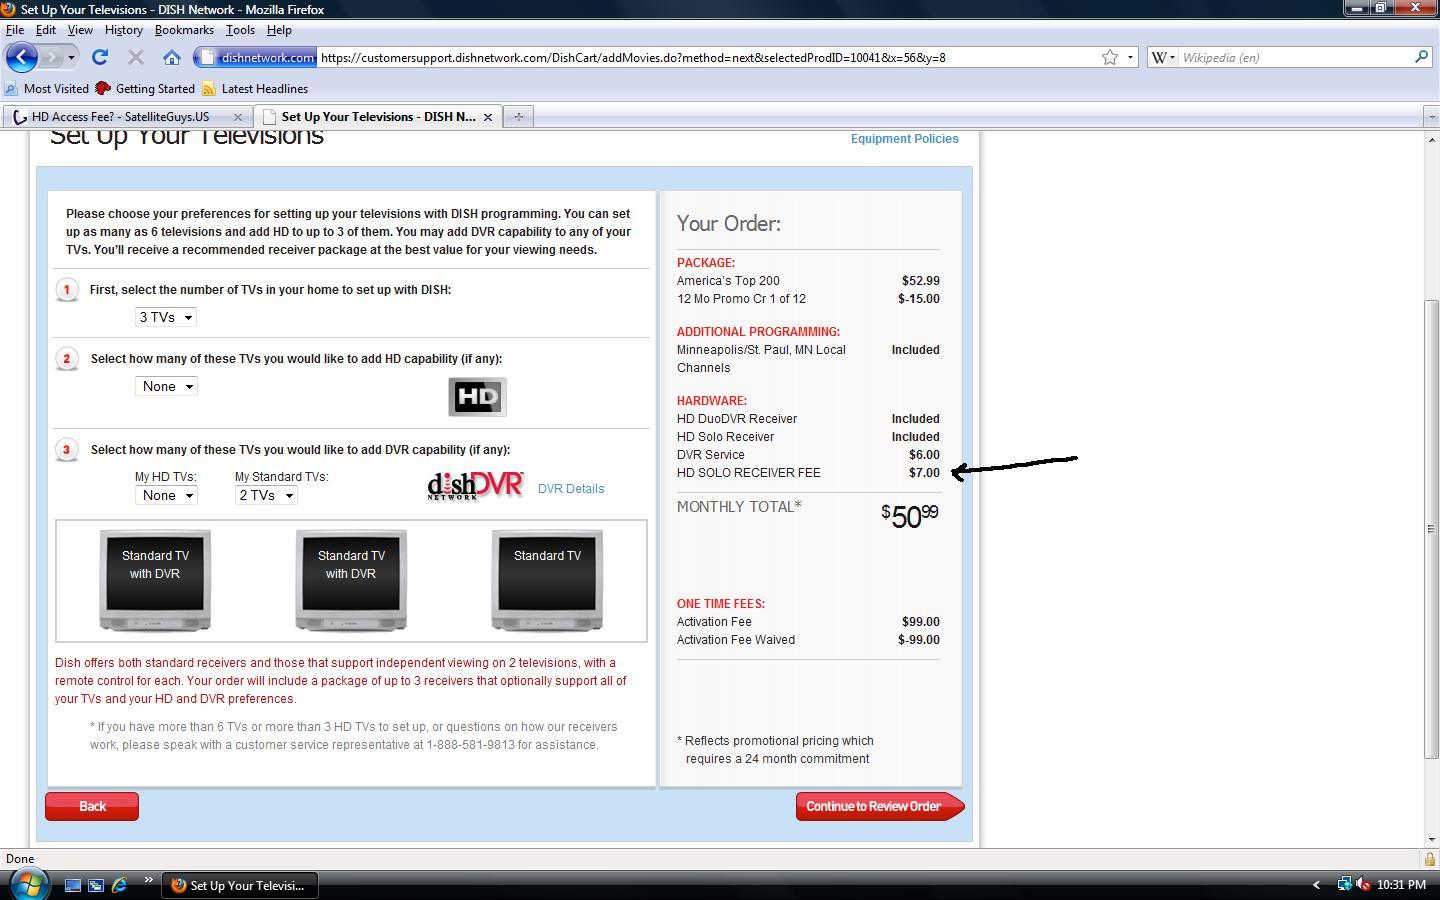Open the Bookmarks menu
Image resolution: width=1440 pixels, height=900 pixels.
click(x=184, y=30)
